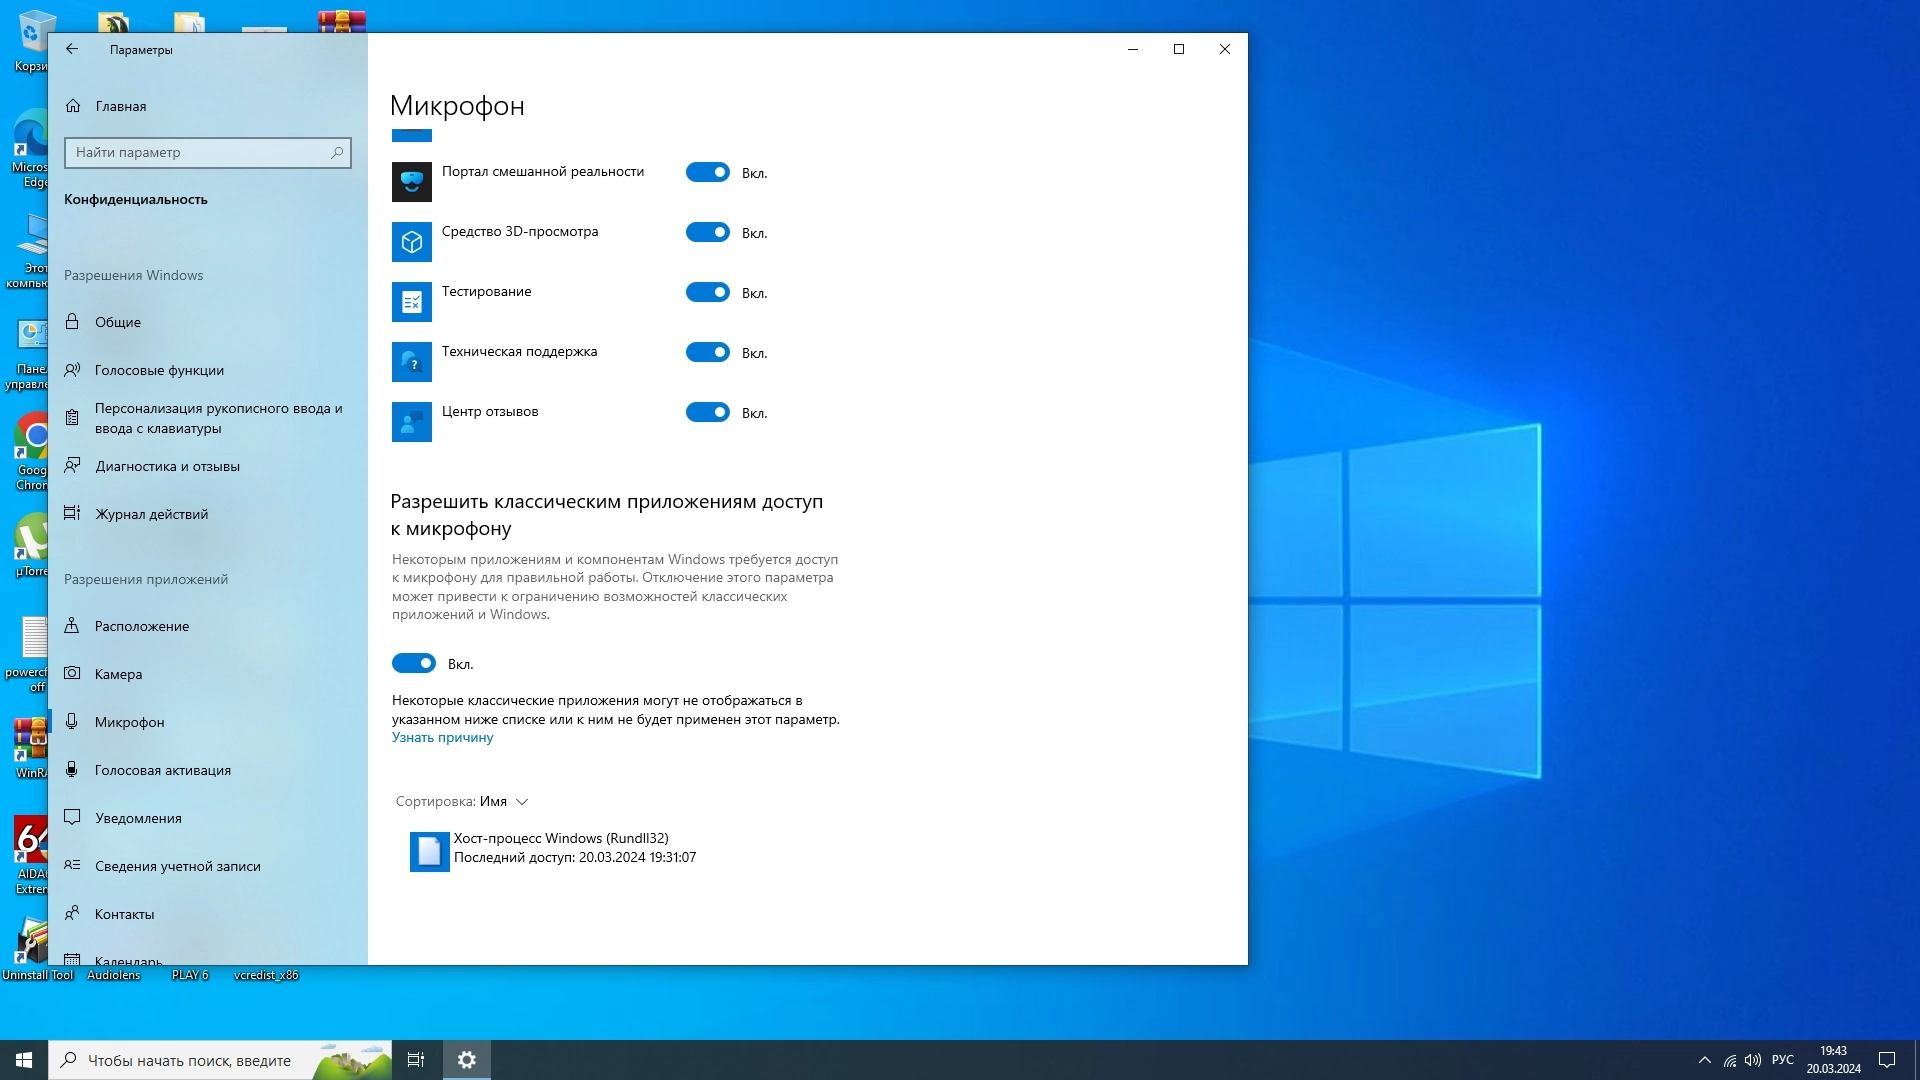The width and height of the screenshot is (1920, 1080).
Task: Open the Общие privacy section
Action: (208, 322)
